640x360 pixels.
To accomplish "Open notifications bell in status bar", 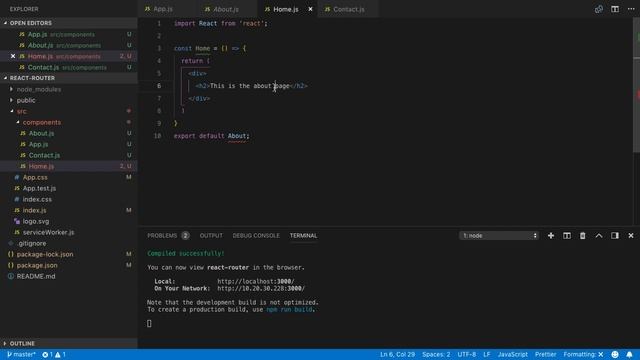I will click(x=629, y=354).
